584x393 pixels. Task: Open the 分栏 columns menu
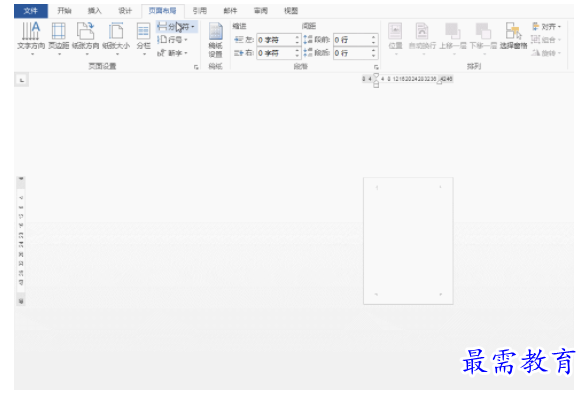[143, 39]
